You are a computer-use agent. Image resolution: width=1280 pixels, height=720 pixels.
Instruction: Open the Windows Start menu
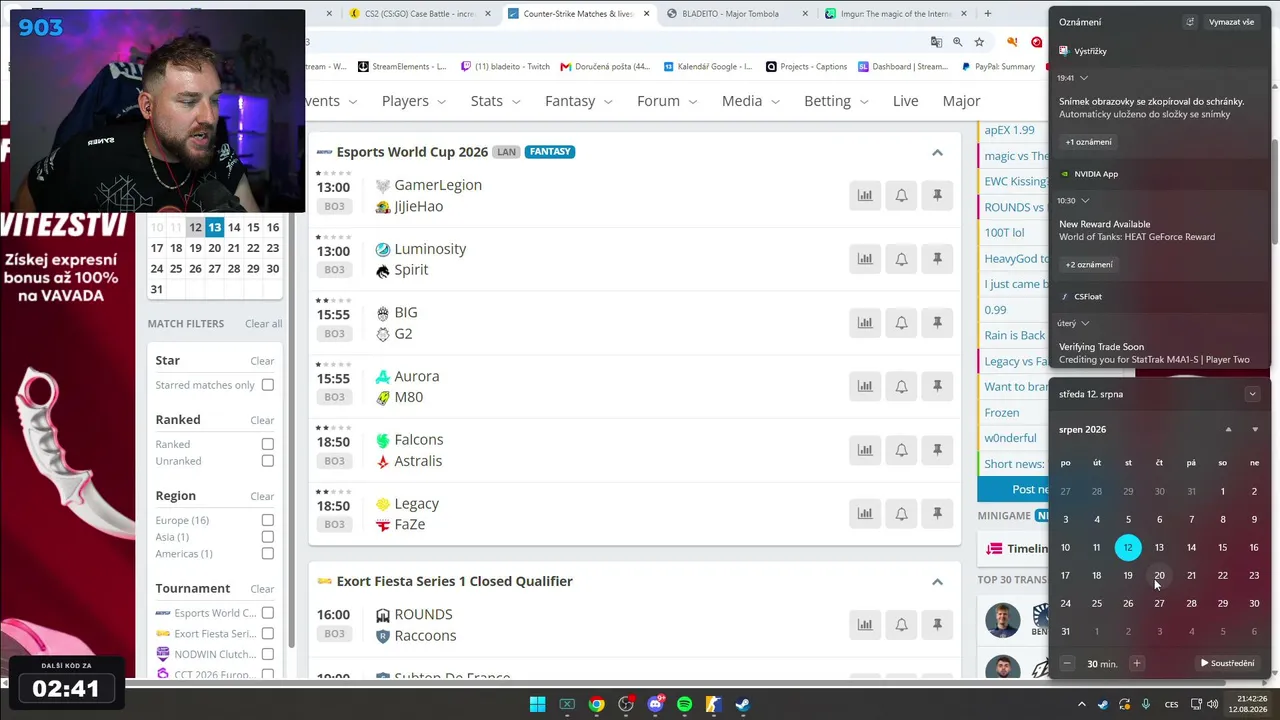[x=537, y=704]
